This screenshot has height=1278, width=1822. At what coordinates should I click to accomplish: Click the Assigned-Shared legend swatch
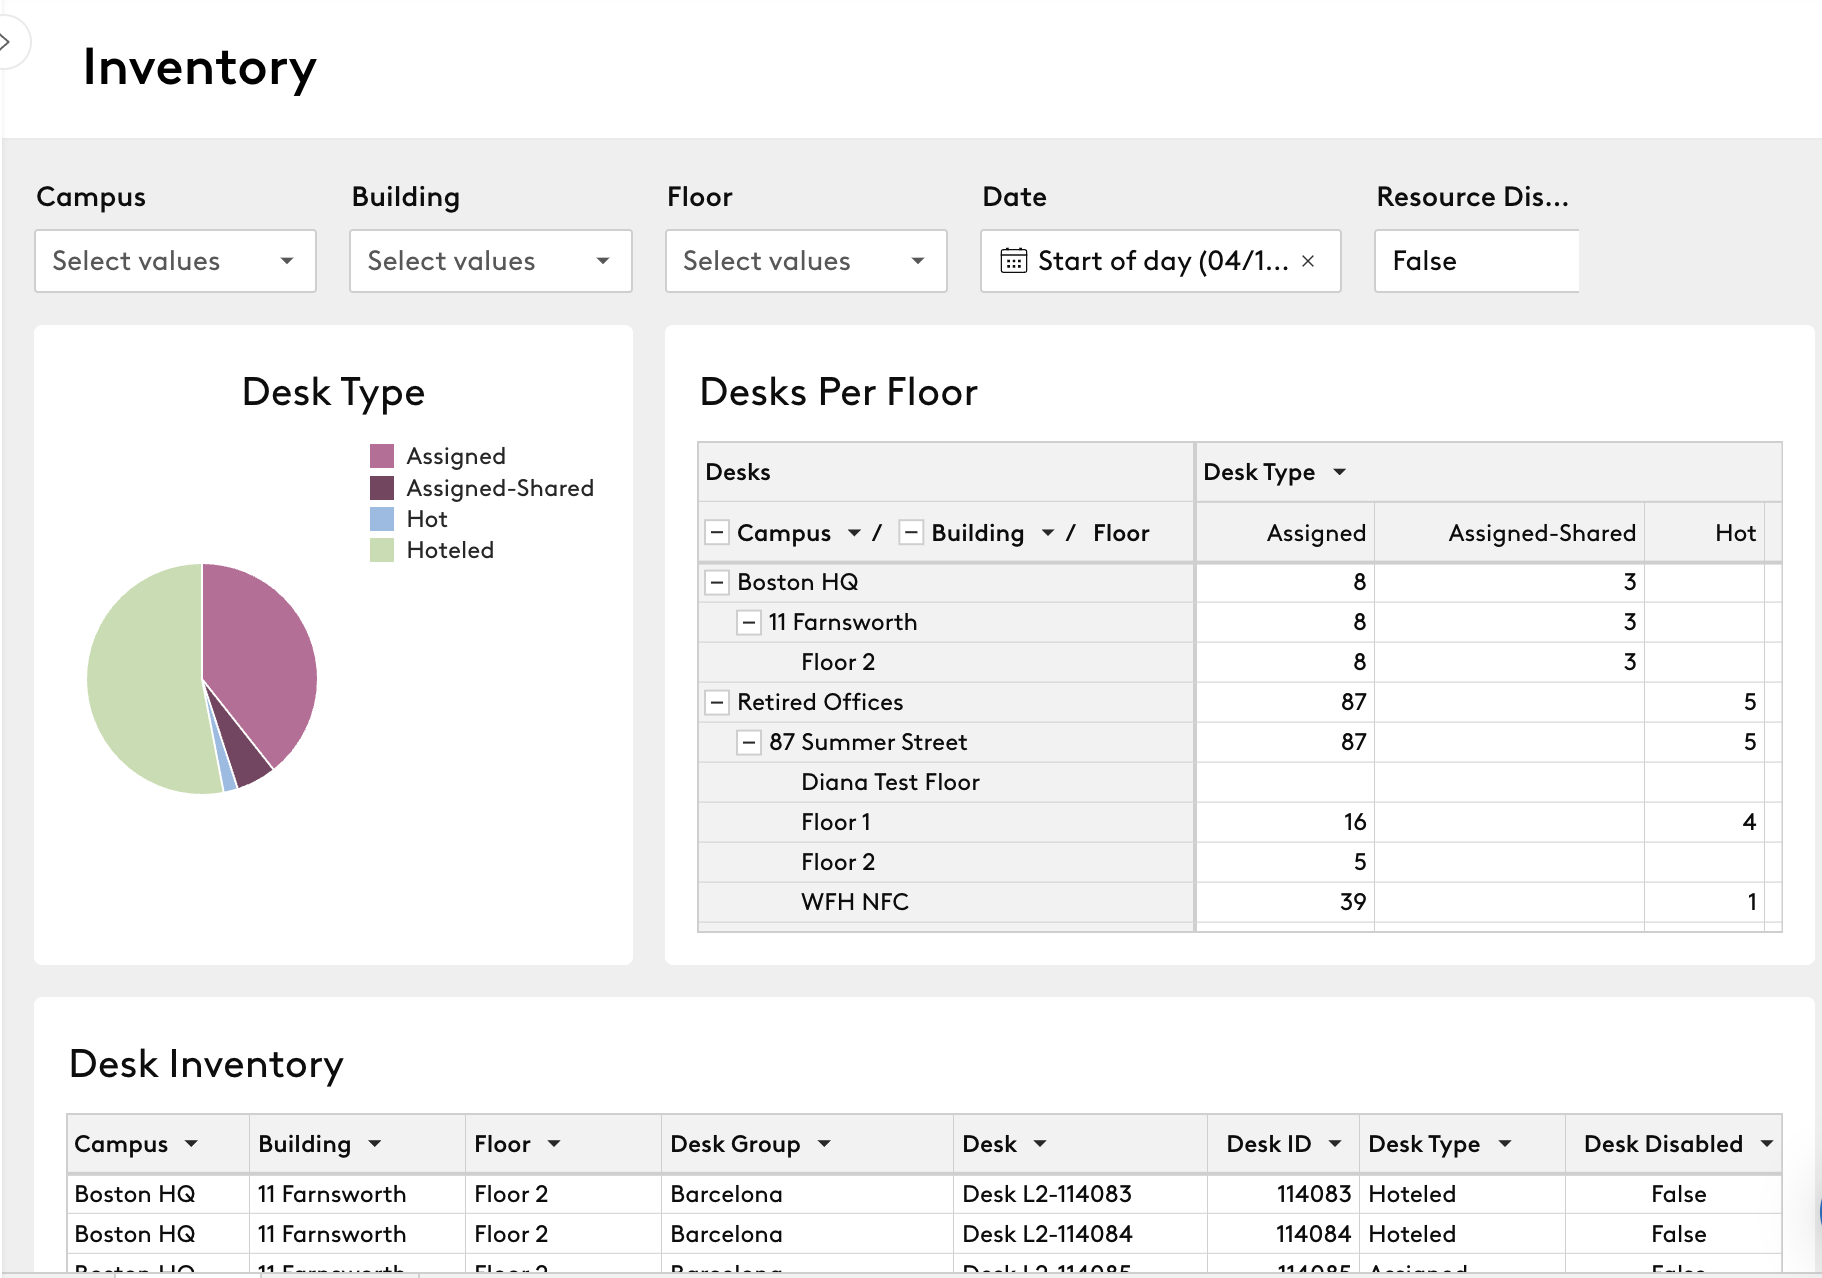coord(382,488)
